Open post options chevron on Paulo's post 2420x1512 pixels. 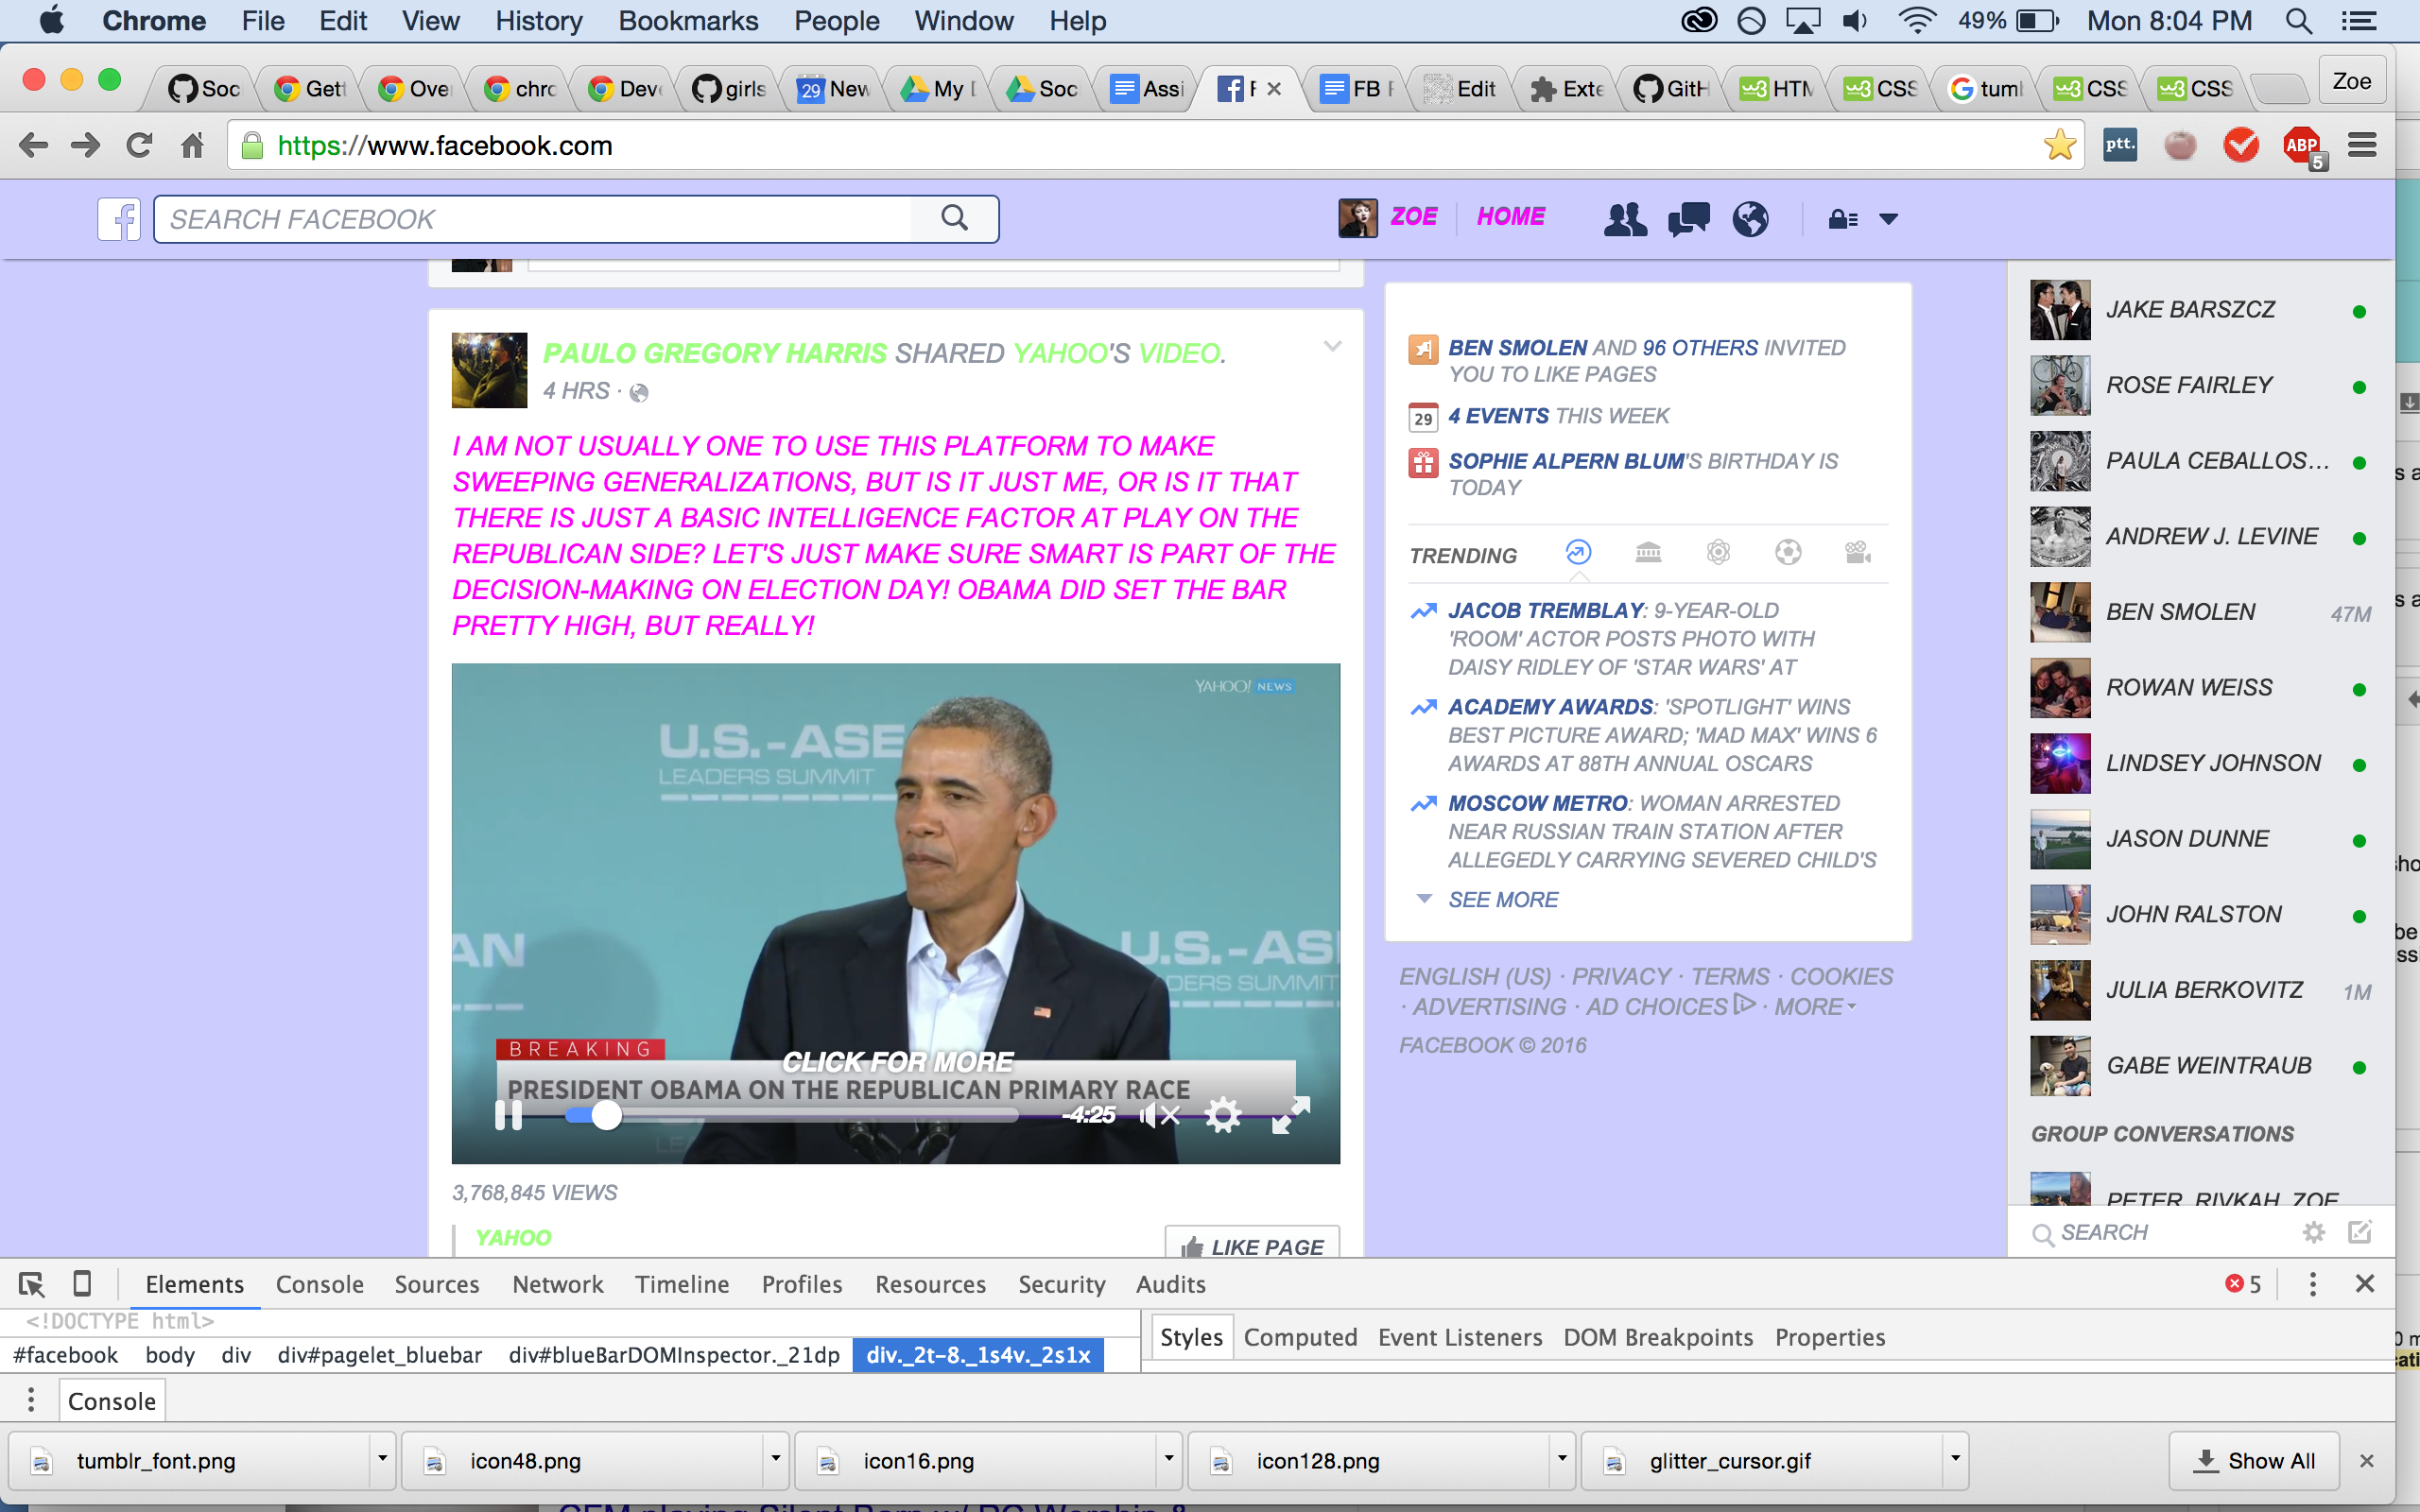pyautogui.click(x=1332, y=346)
